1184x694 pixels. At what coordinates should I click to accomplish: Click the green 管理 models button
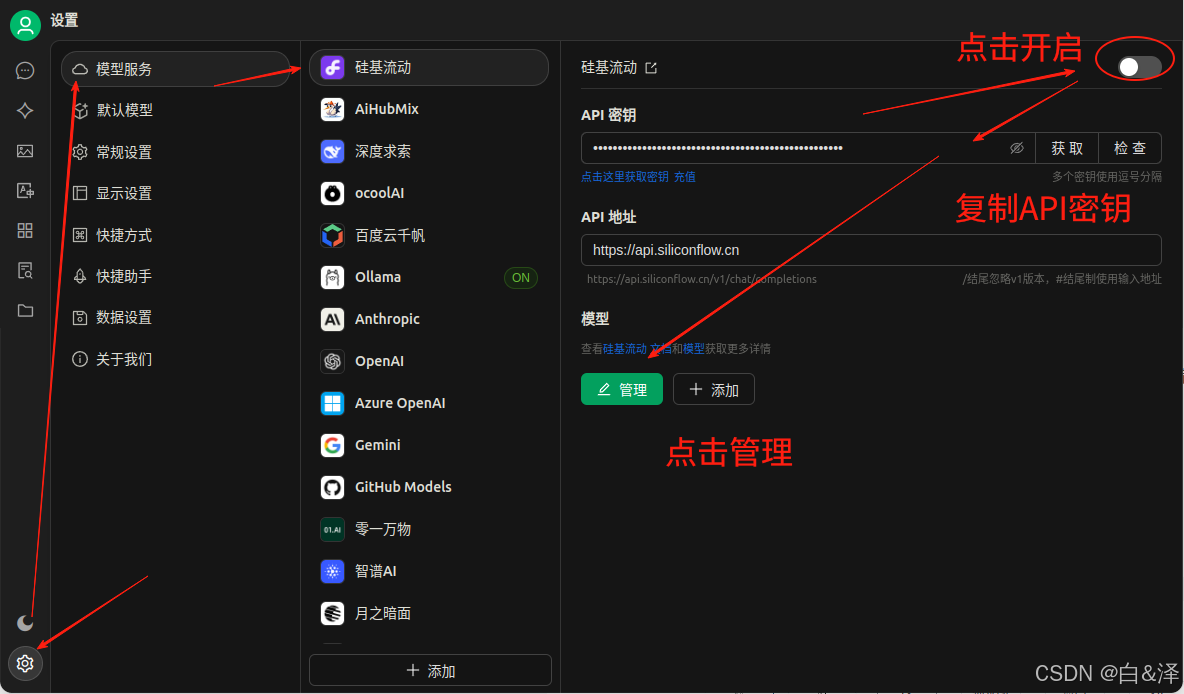coord(621,389)
